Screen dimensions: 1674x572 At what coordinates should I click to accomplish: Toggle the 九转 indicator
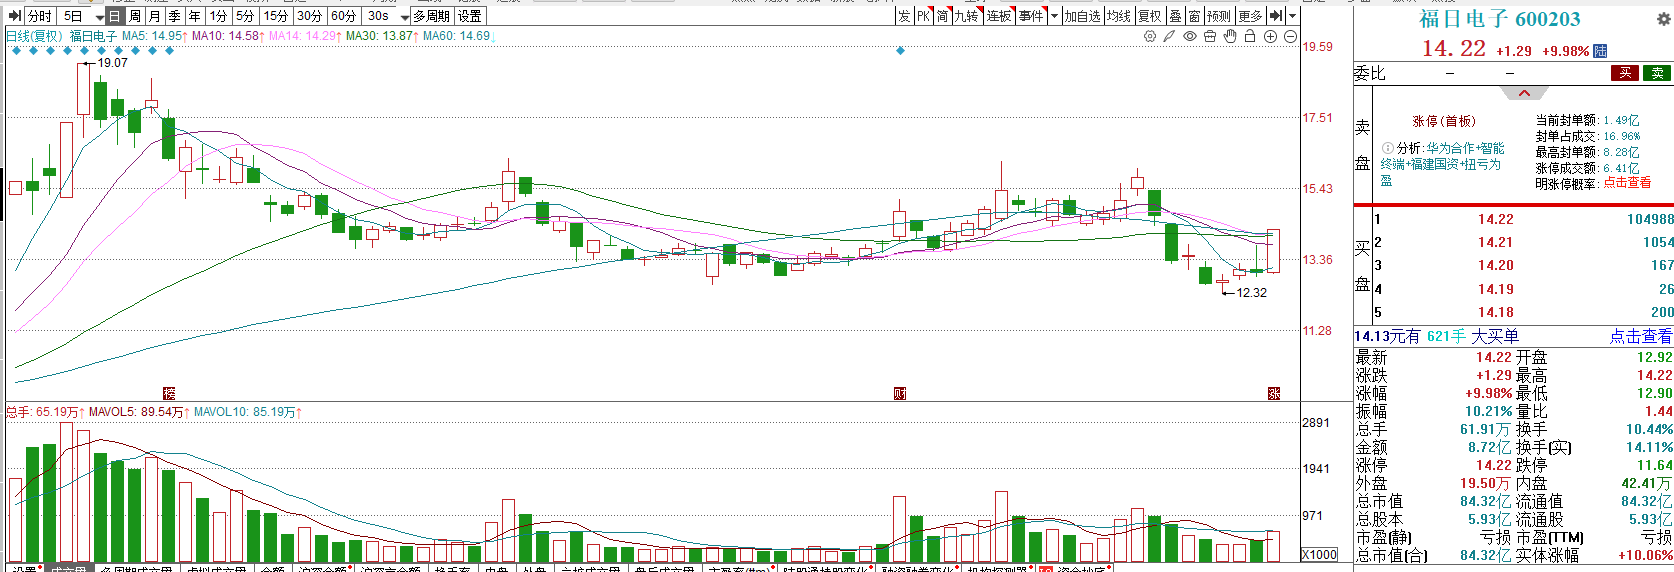tap(966, 16)
